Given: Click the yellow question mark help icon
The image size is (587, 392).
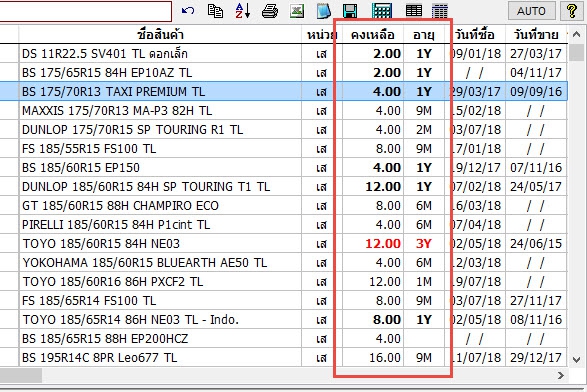Looking at the screenshot, I should point(572,11).
